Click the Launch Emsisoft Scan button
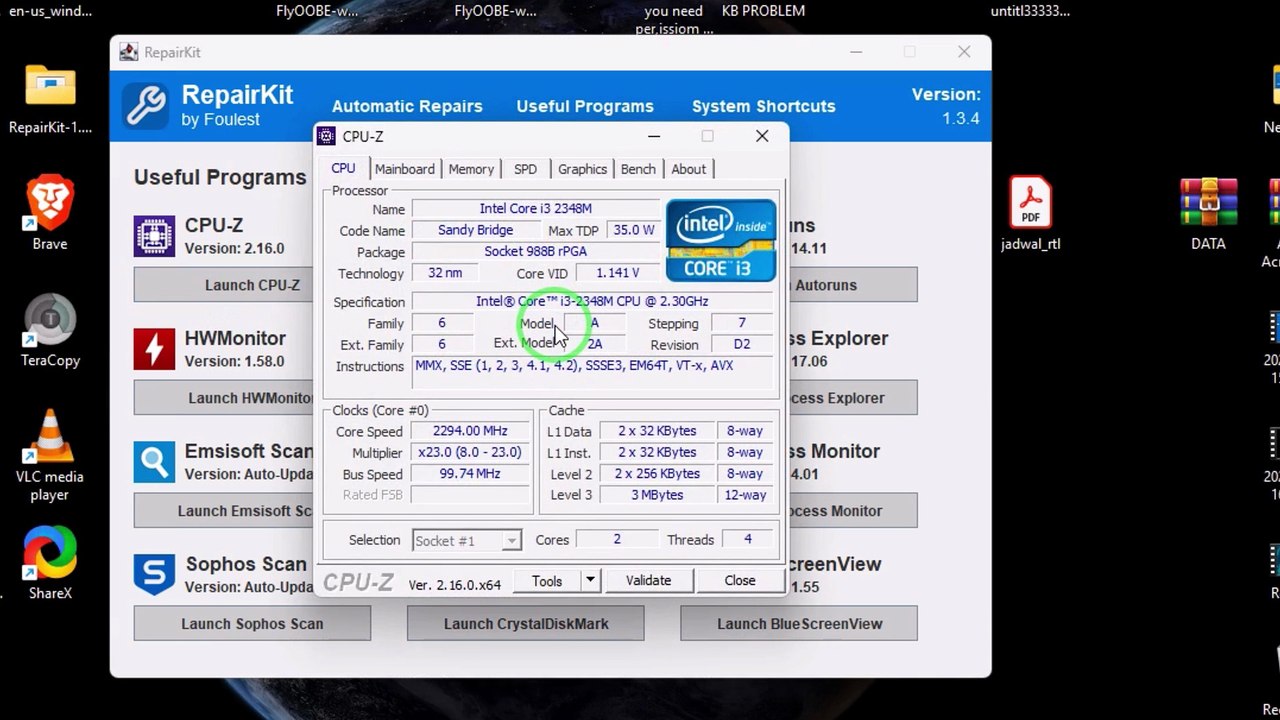The image size is (1280, 720). coord(224,511)
